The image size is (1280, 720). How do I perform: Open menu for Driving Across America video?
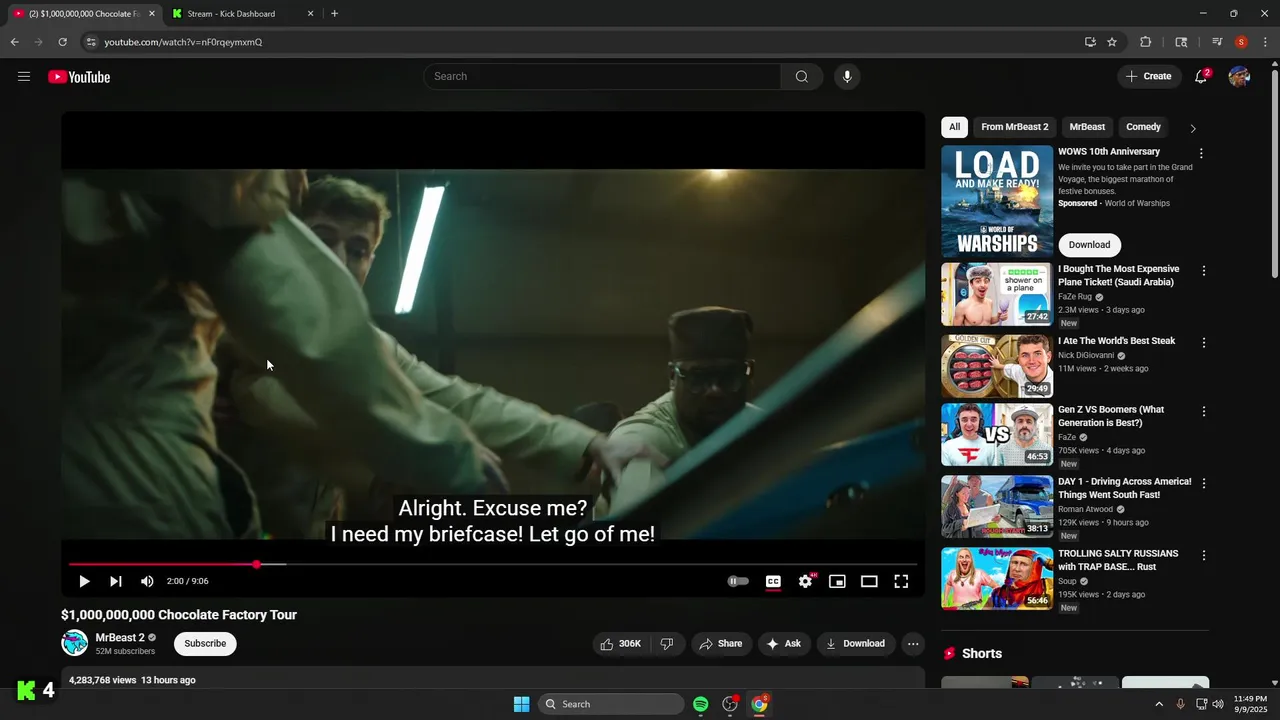point(1203,483)
